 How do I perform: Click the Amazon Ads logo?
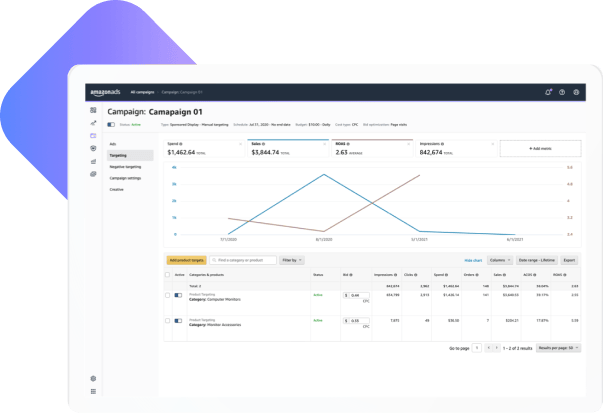pos(104,91)
